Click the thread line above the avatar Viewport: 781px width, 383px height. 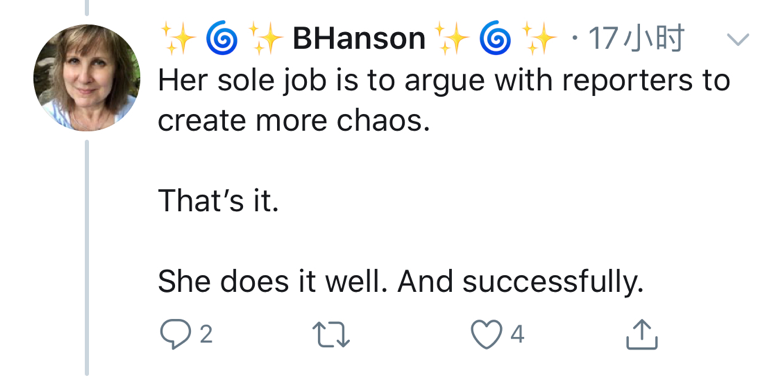pos(87,7)
